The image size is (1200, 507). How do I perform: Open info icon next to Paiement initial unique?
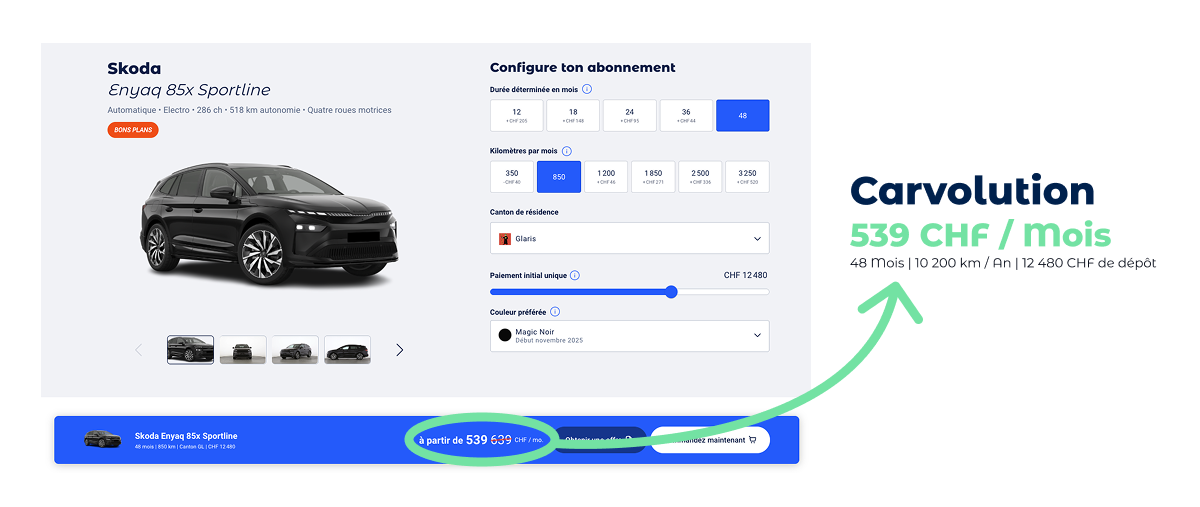[x=575, y=275]
